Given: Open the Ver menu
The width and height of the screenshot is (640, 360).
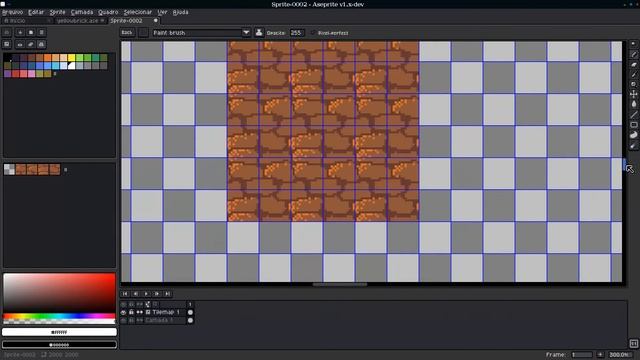Looking at the screenshot, I should 162,12.
